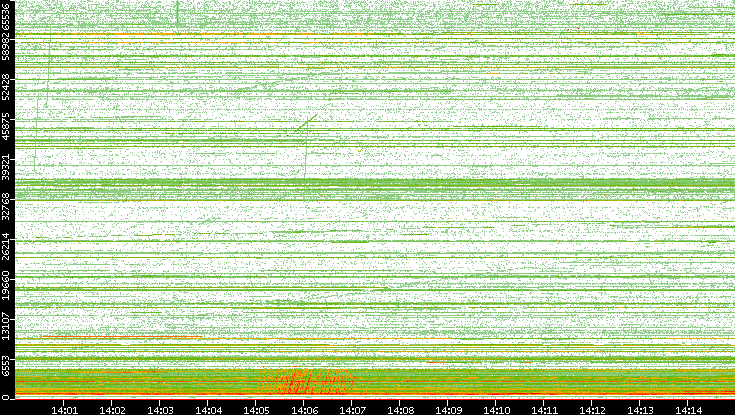This screenshot has height=415, width=735.
Task: Click the red-orange horizontal line above 13107
Action: click(121, 337)
